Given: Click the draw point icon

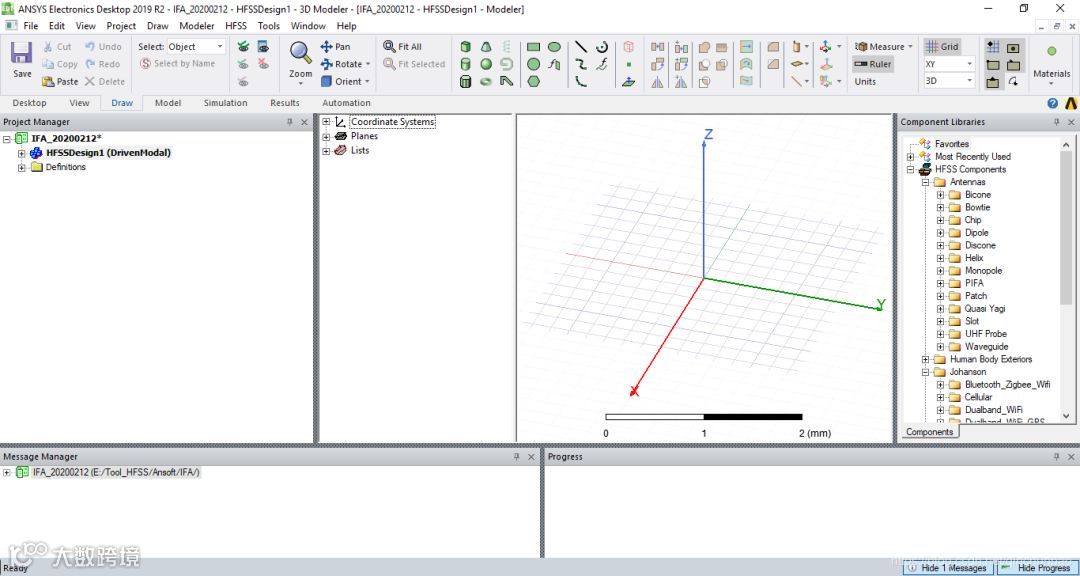Looking at the screenshot, I should [629, 64].
